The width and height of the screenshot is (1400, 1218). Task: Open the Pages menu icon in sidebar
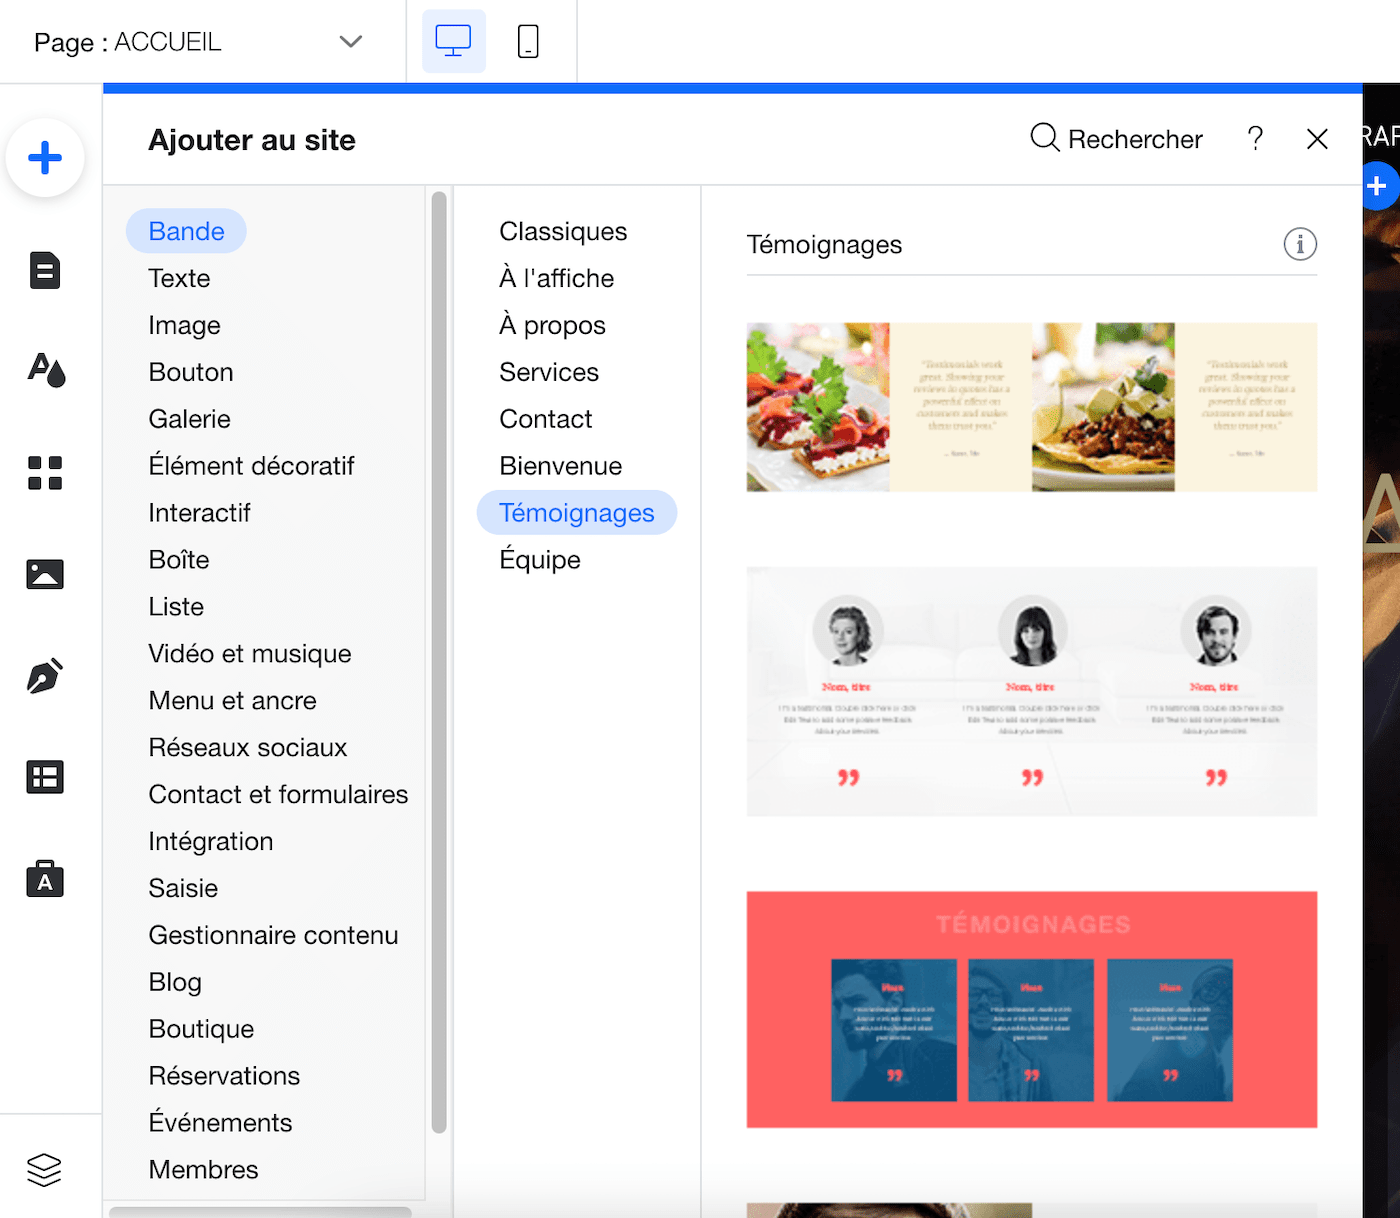(x=45, y=270)
